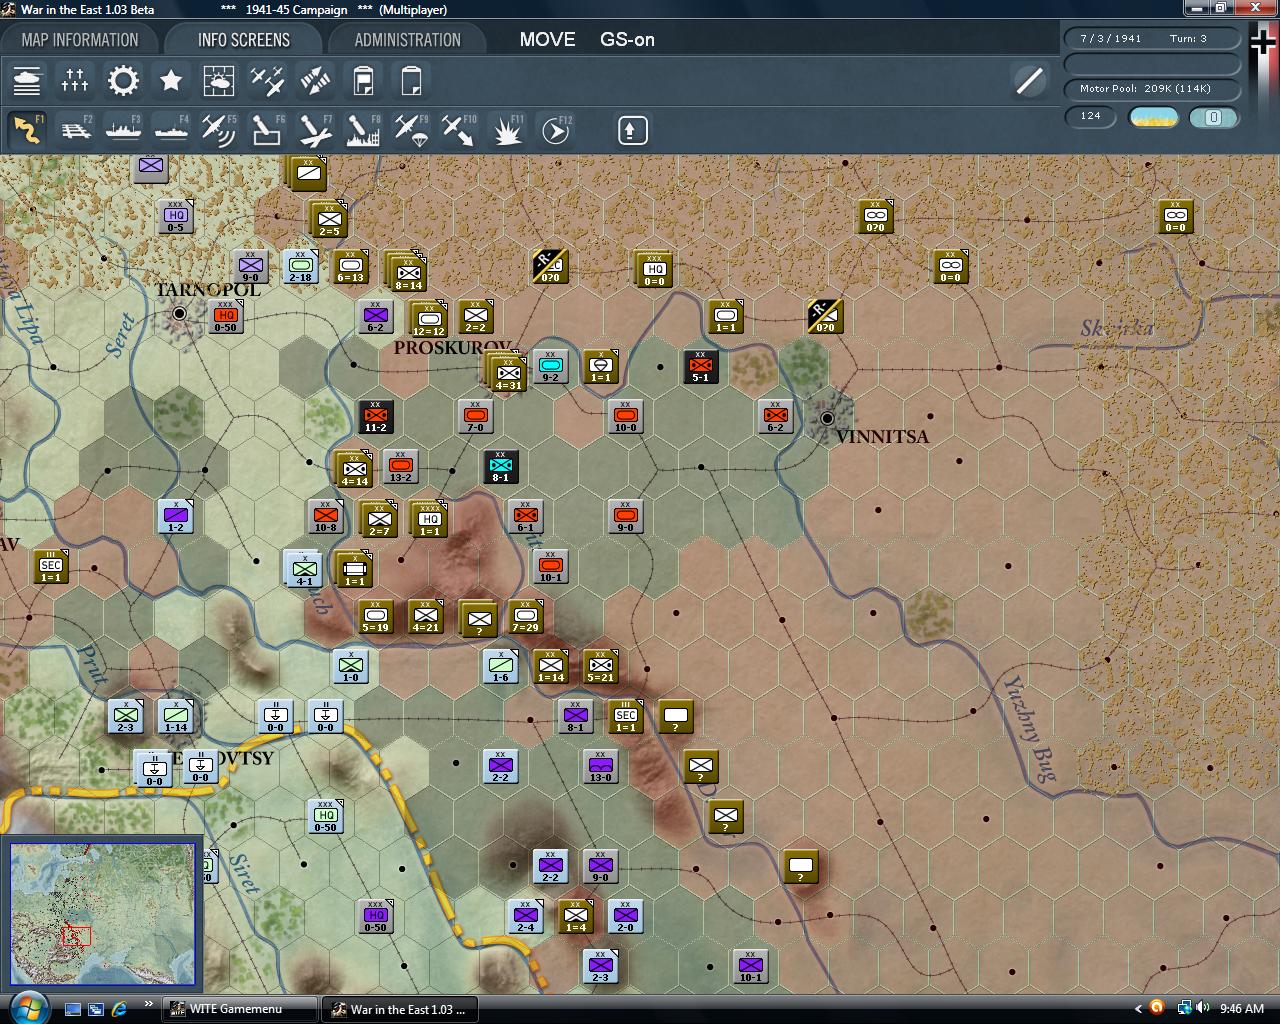
Task: Open the Administration tab
Action: pos(407,40)
